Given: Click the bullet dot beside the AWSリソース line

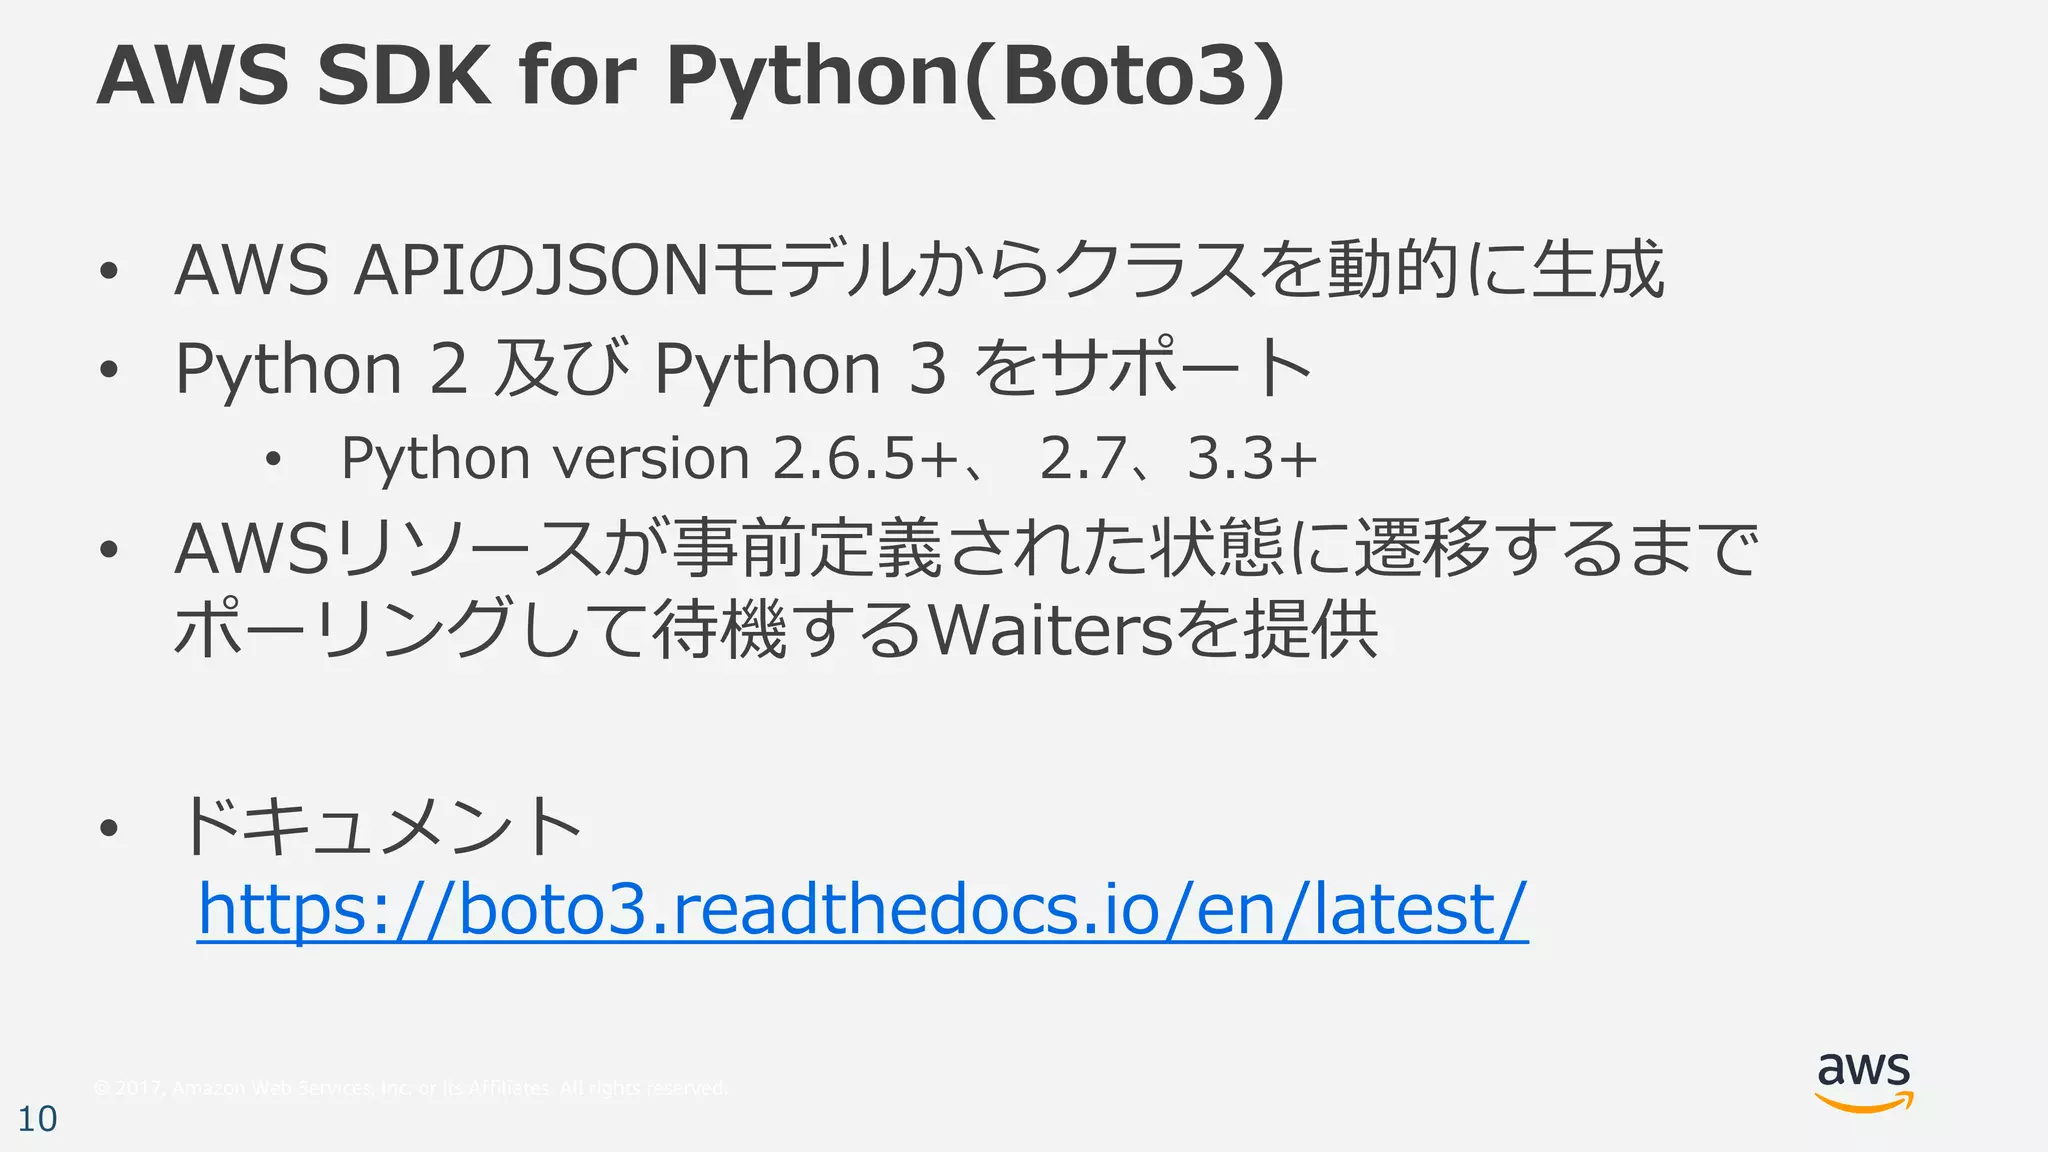Looking at the screenshot, I should click(x=109, y=550).
